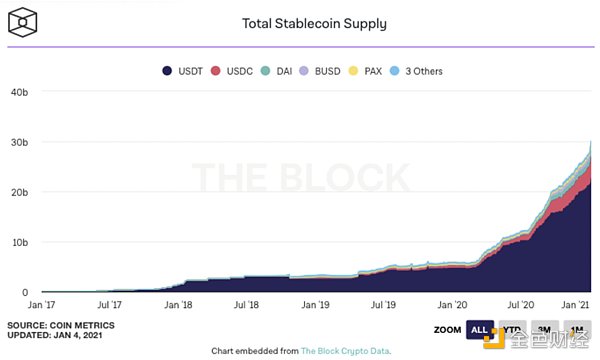Select the ALL zoom range

[480, 330]
